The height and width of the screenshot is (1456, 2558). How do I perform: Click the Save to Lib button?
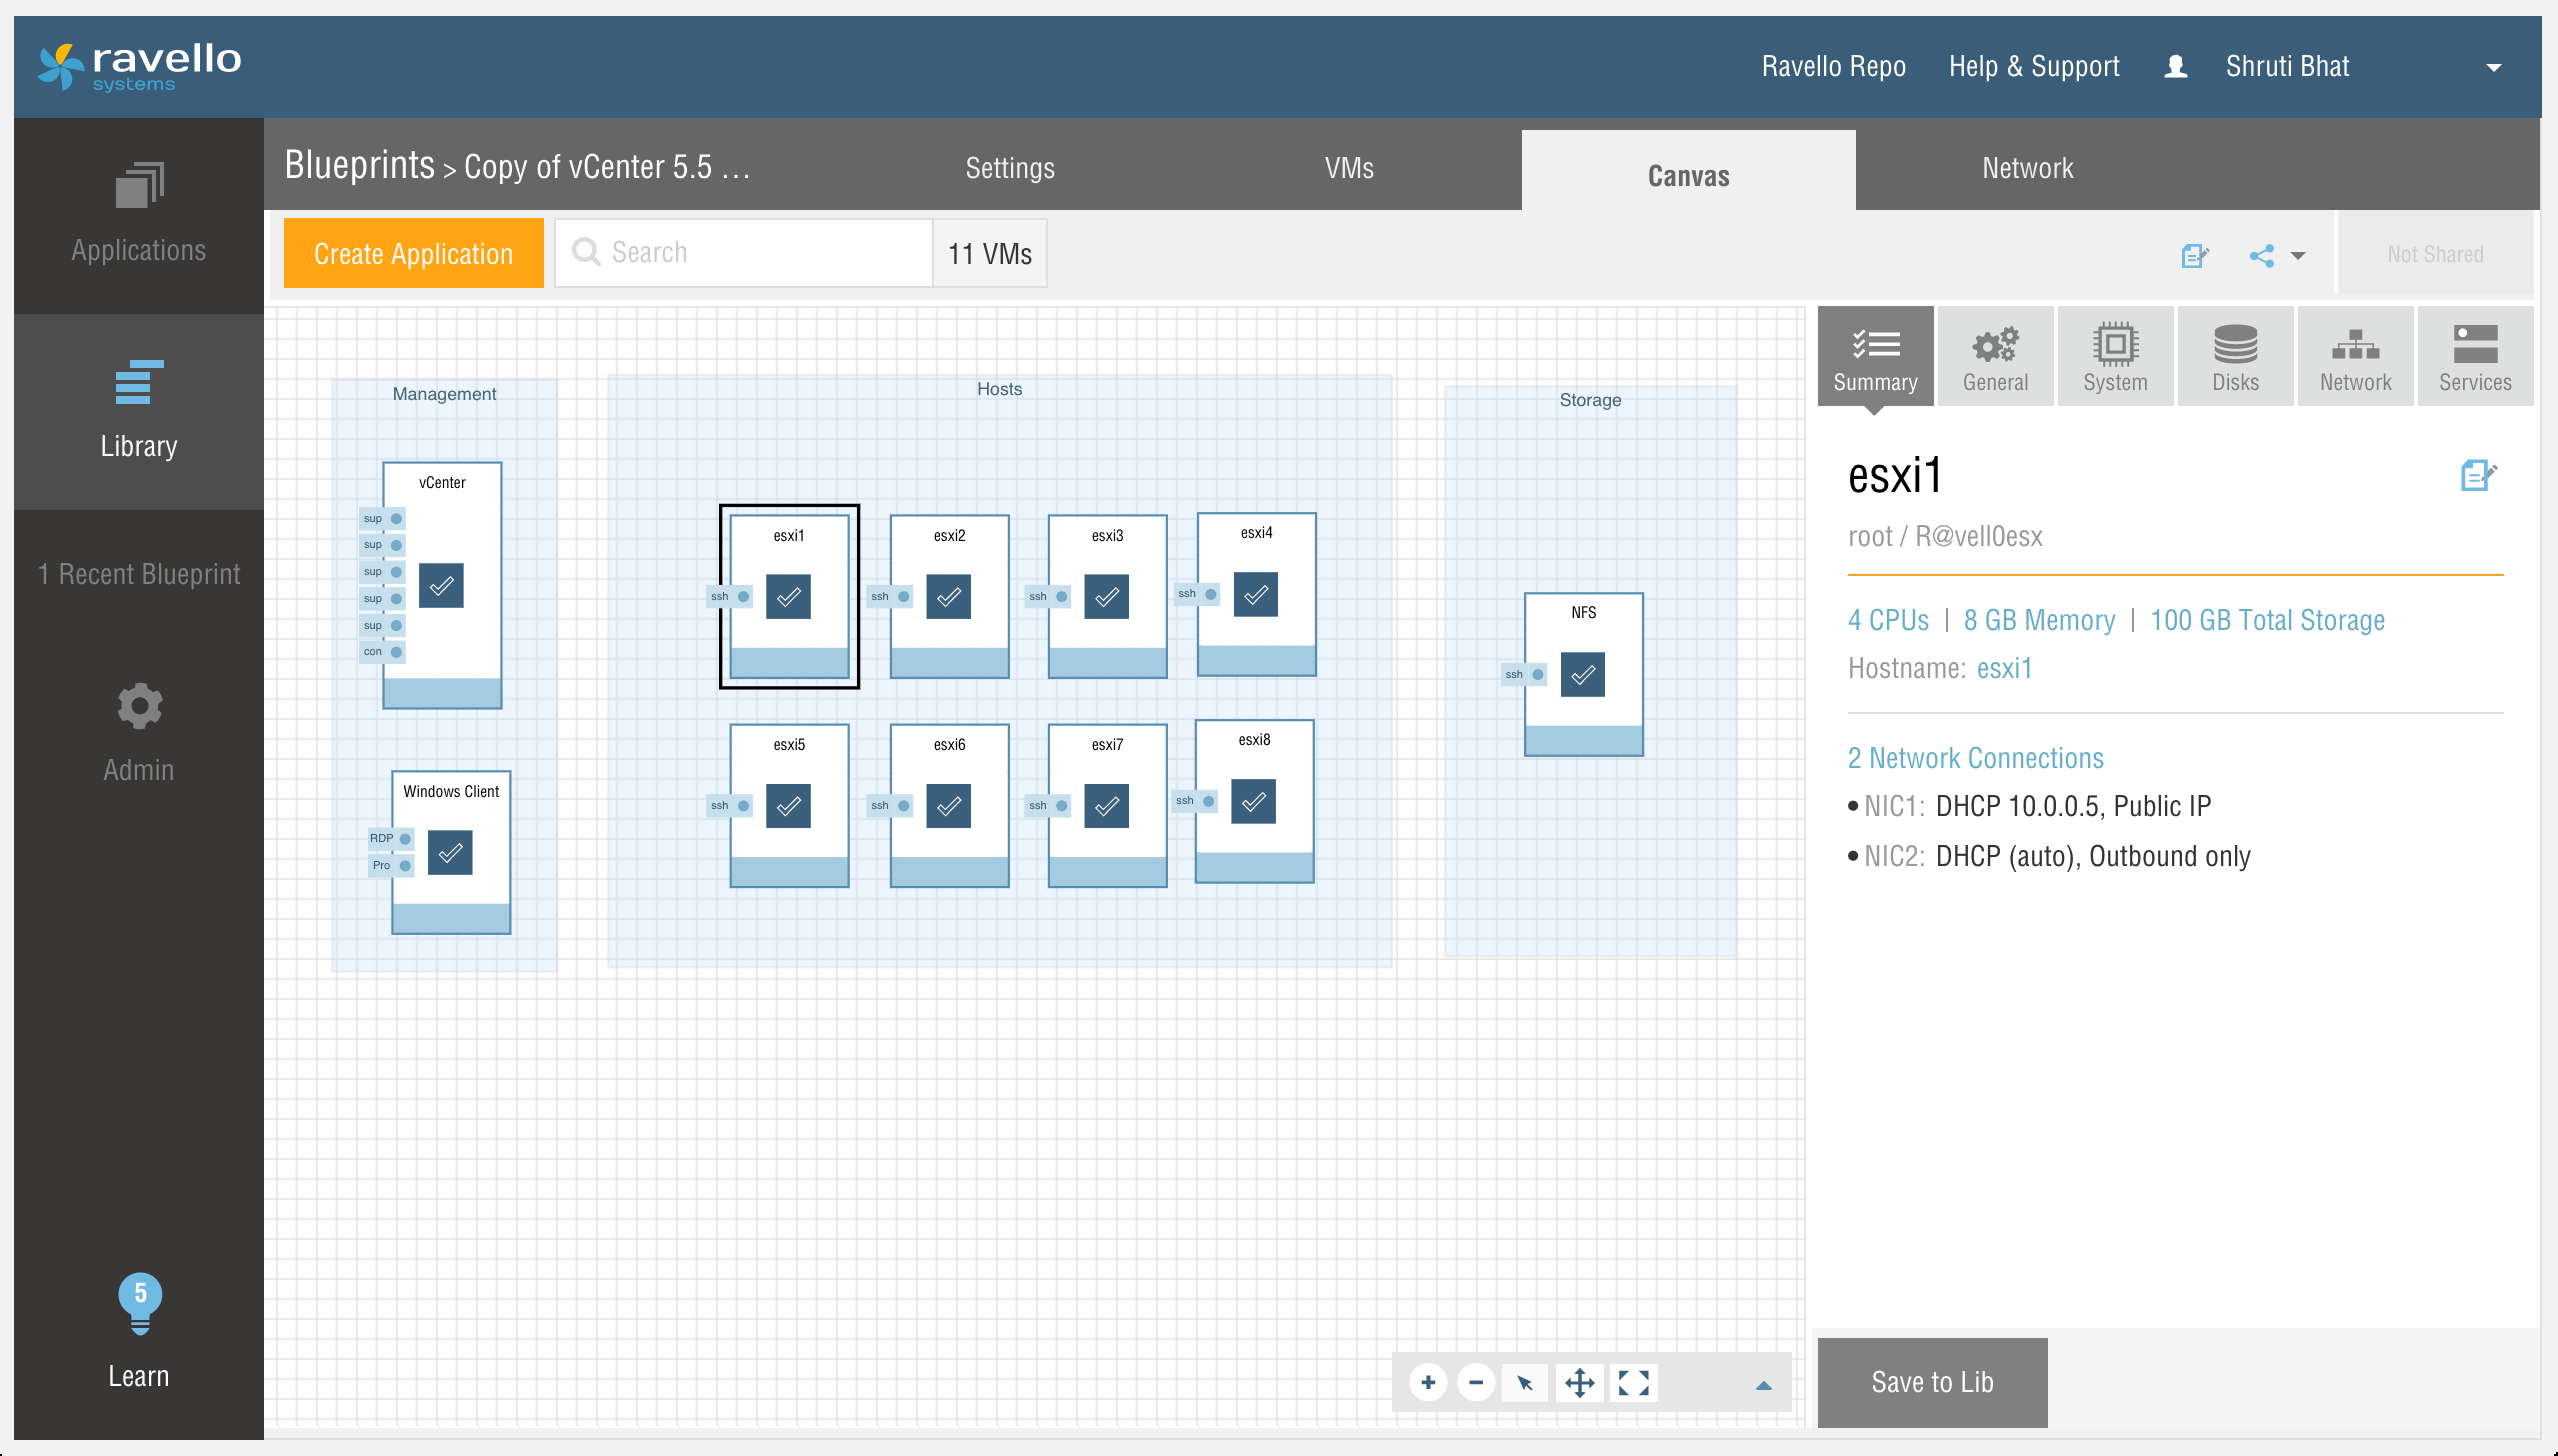click(x=1932, y=1382)
